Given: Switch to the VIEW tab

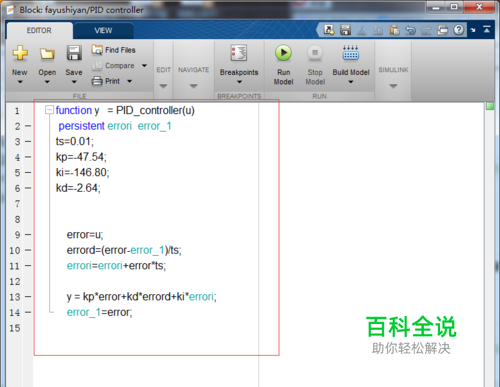Looking at the screenshot, I should (103, 31).
